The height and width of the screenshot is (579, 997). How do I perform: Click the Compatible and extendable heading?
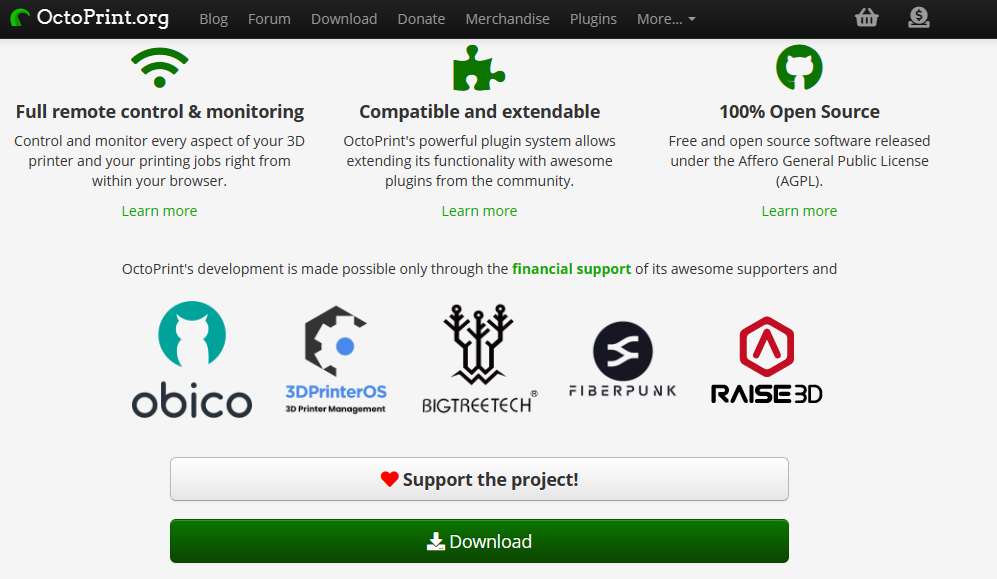(x=479, y=112)
